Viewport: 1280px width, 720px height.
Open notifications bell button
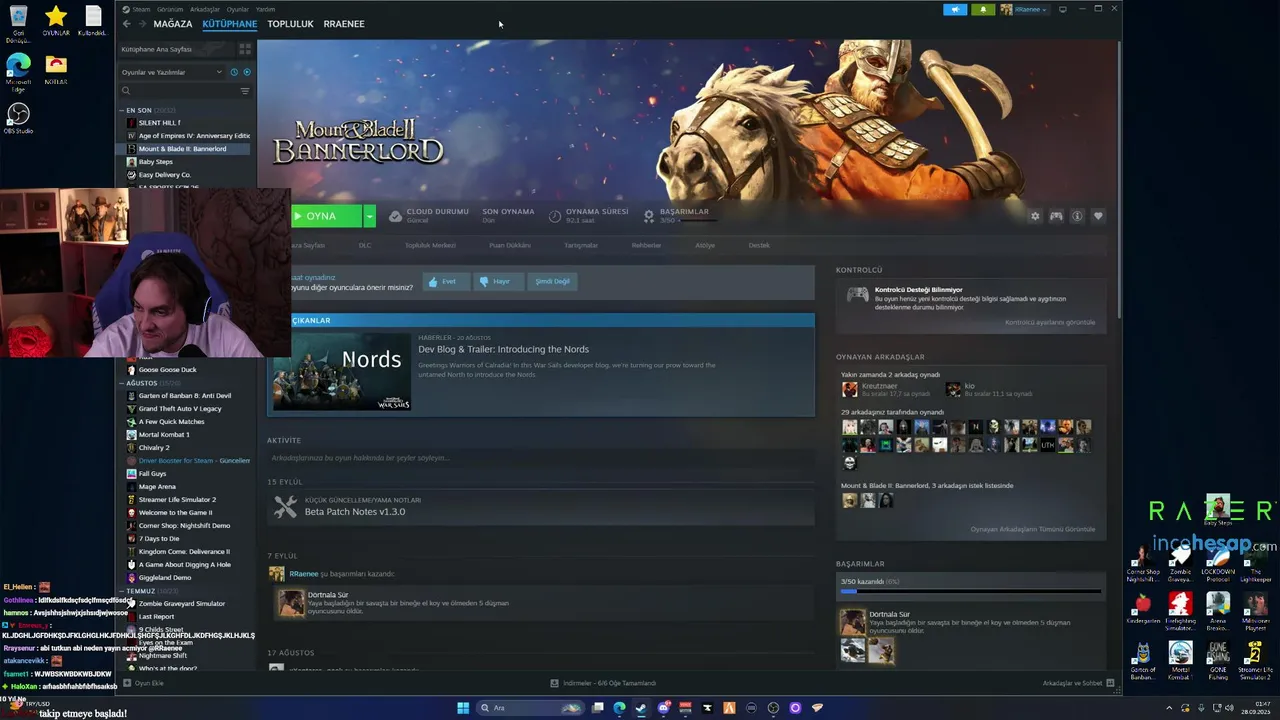point(982,9)
